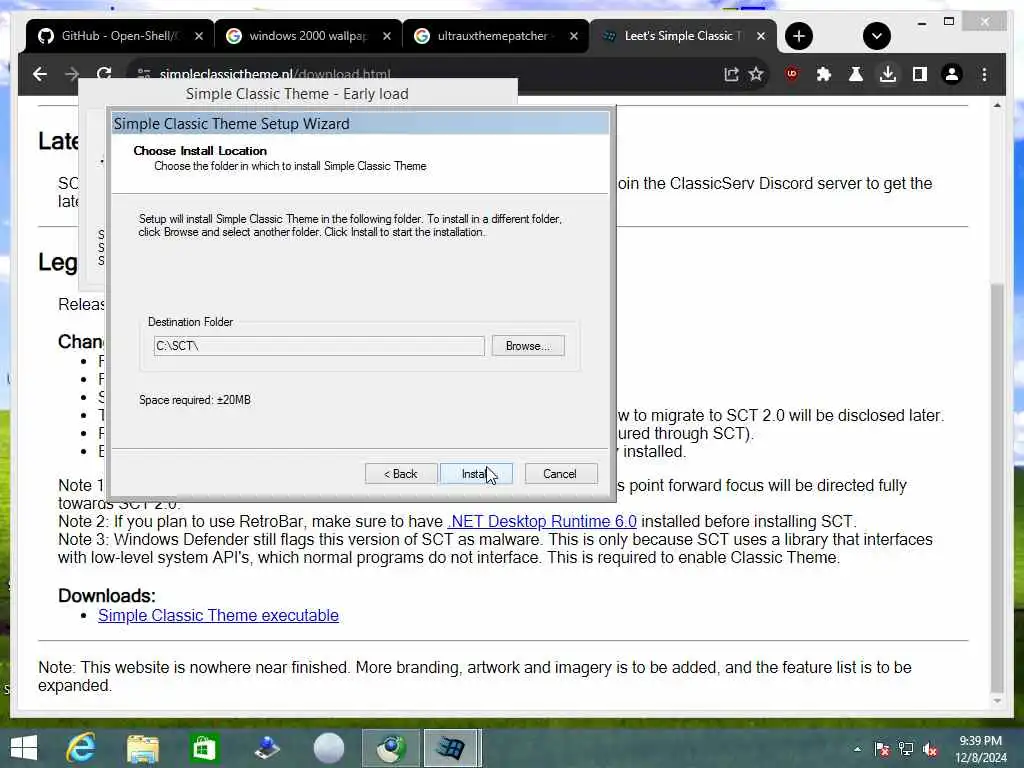Switch to windows 2000 wallpaper tab
The image size is (1024, 768).
(x=307, y=36)
